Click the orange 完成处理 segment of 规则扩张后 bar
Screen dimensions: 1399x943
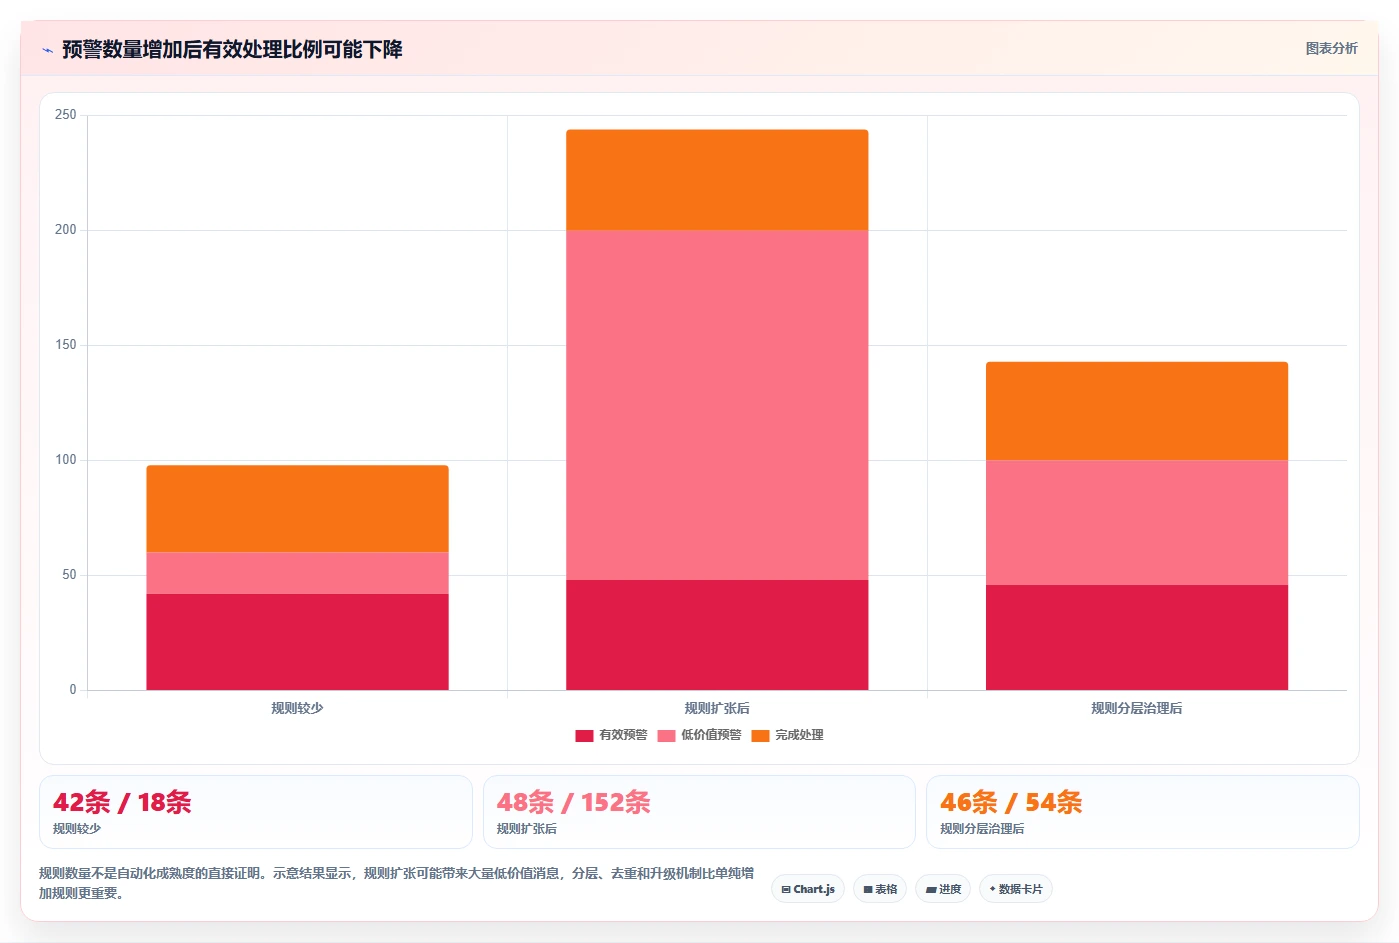pos(717,180)
